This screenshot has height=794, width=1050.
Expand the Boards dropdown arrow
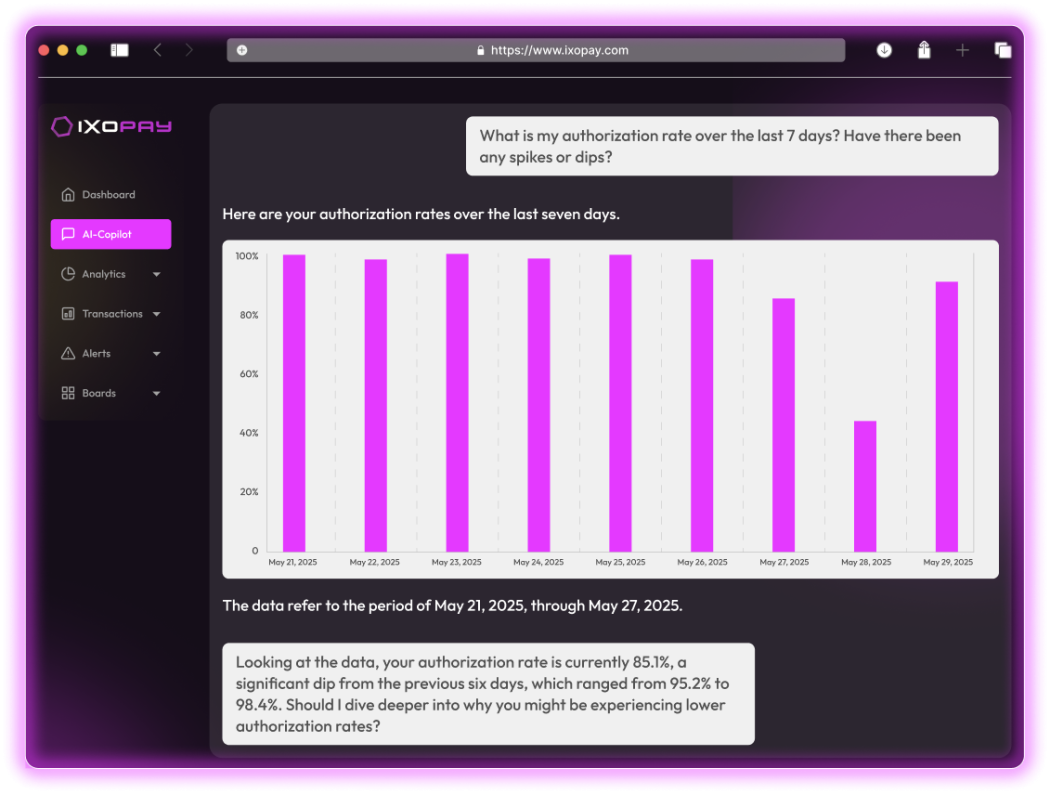(x=157, y=394)
